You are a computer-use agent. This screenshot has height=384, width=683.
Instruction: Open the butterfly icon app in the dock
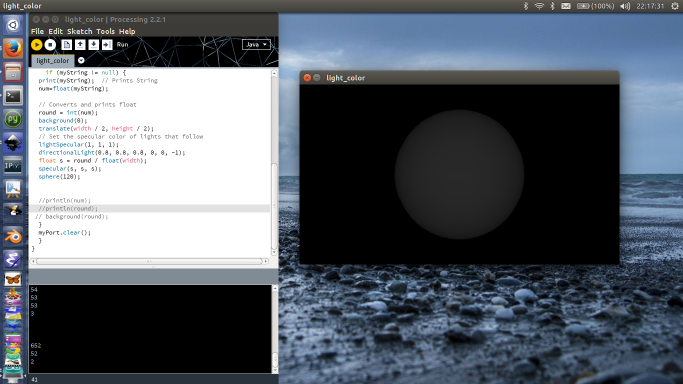tap(13, 279)
